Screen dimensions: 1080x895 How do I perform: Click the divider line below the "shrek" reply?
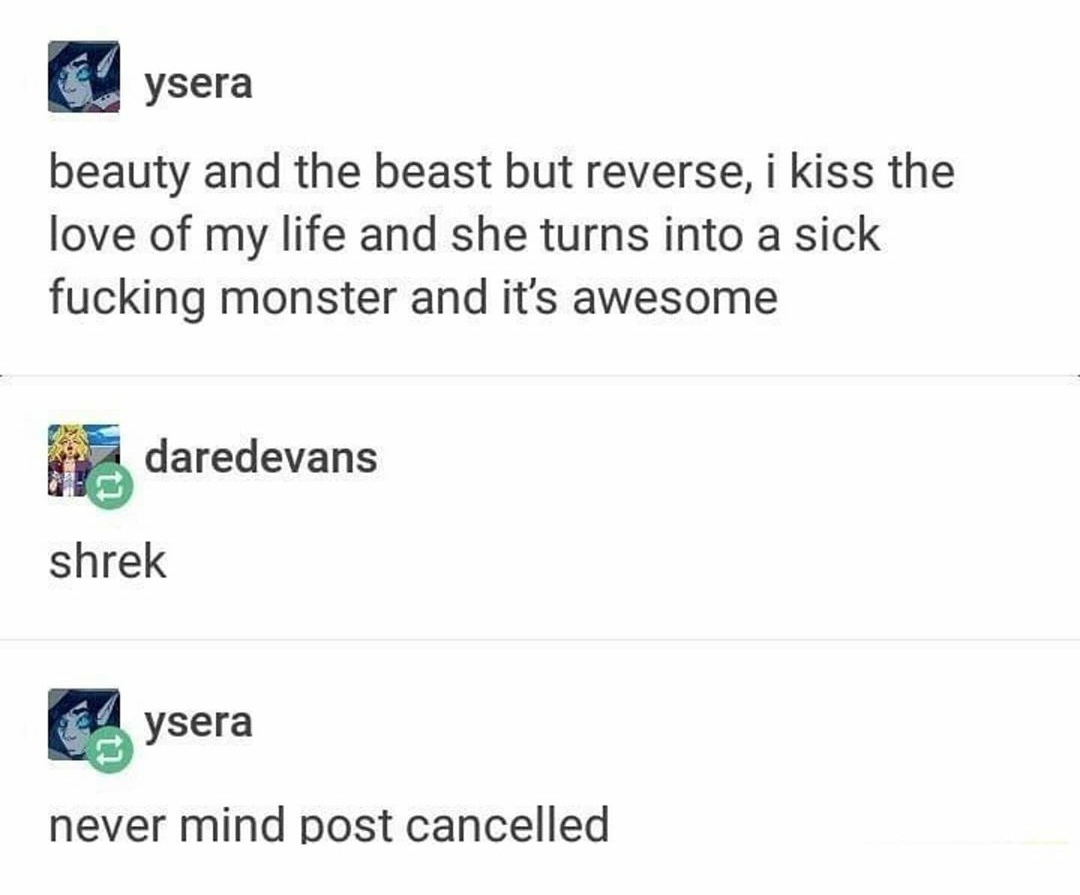tap(540, 639)
